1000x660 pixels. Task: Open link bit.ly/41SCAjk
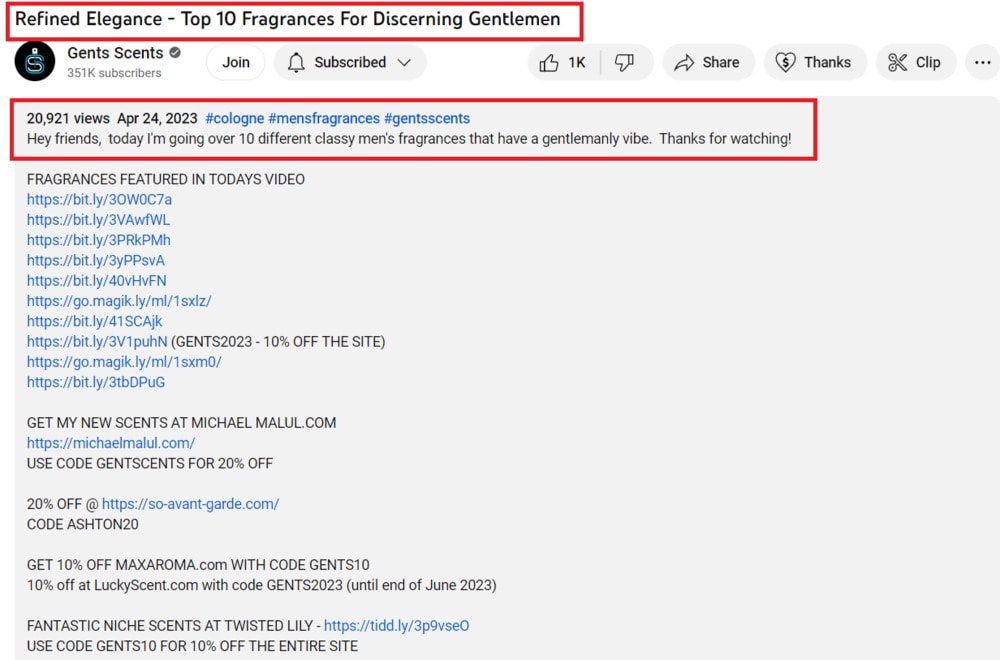click(x=94, y=321)
